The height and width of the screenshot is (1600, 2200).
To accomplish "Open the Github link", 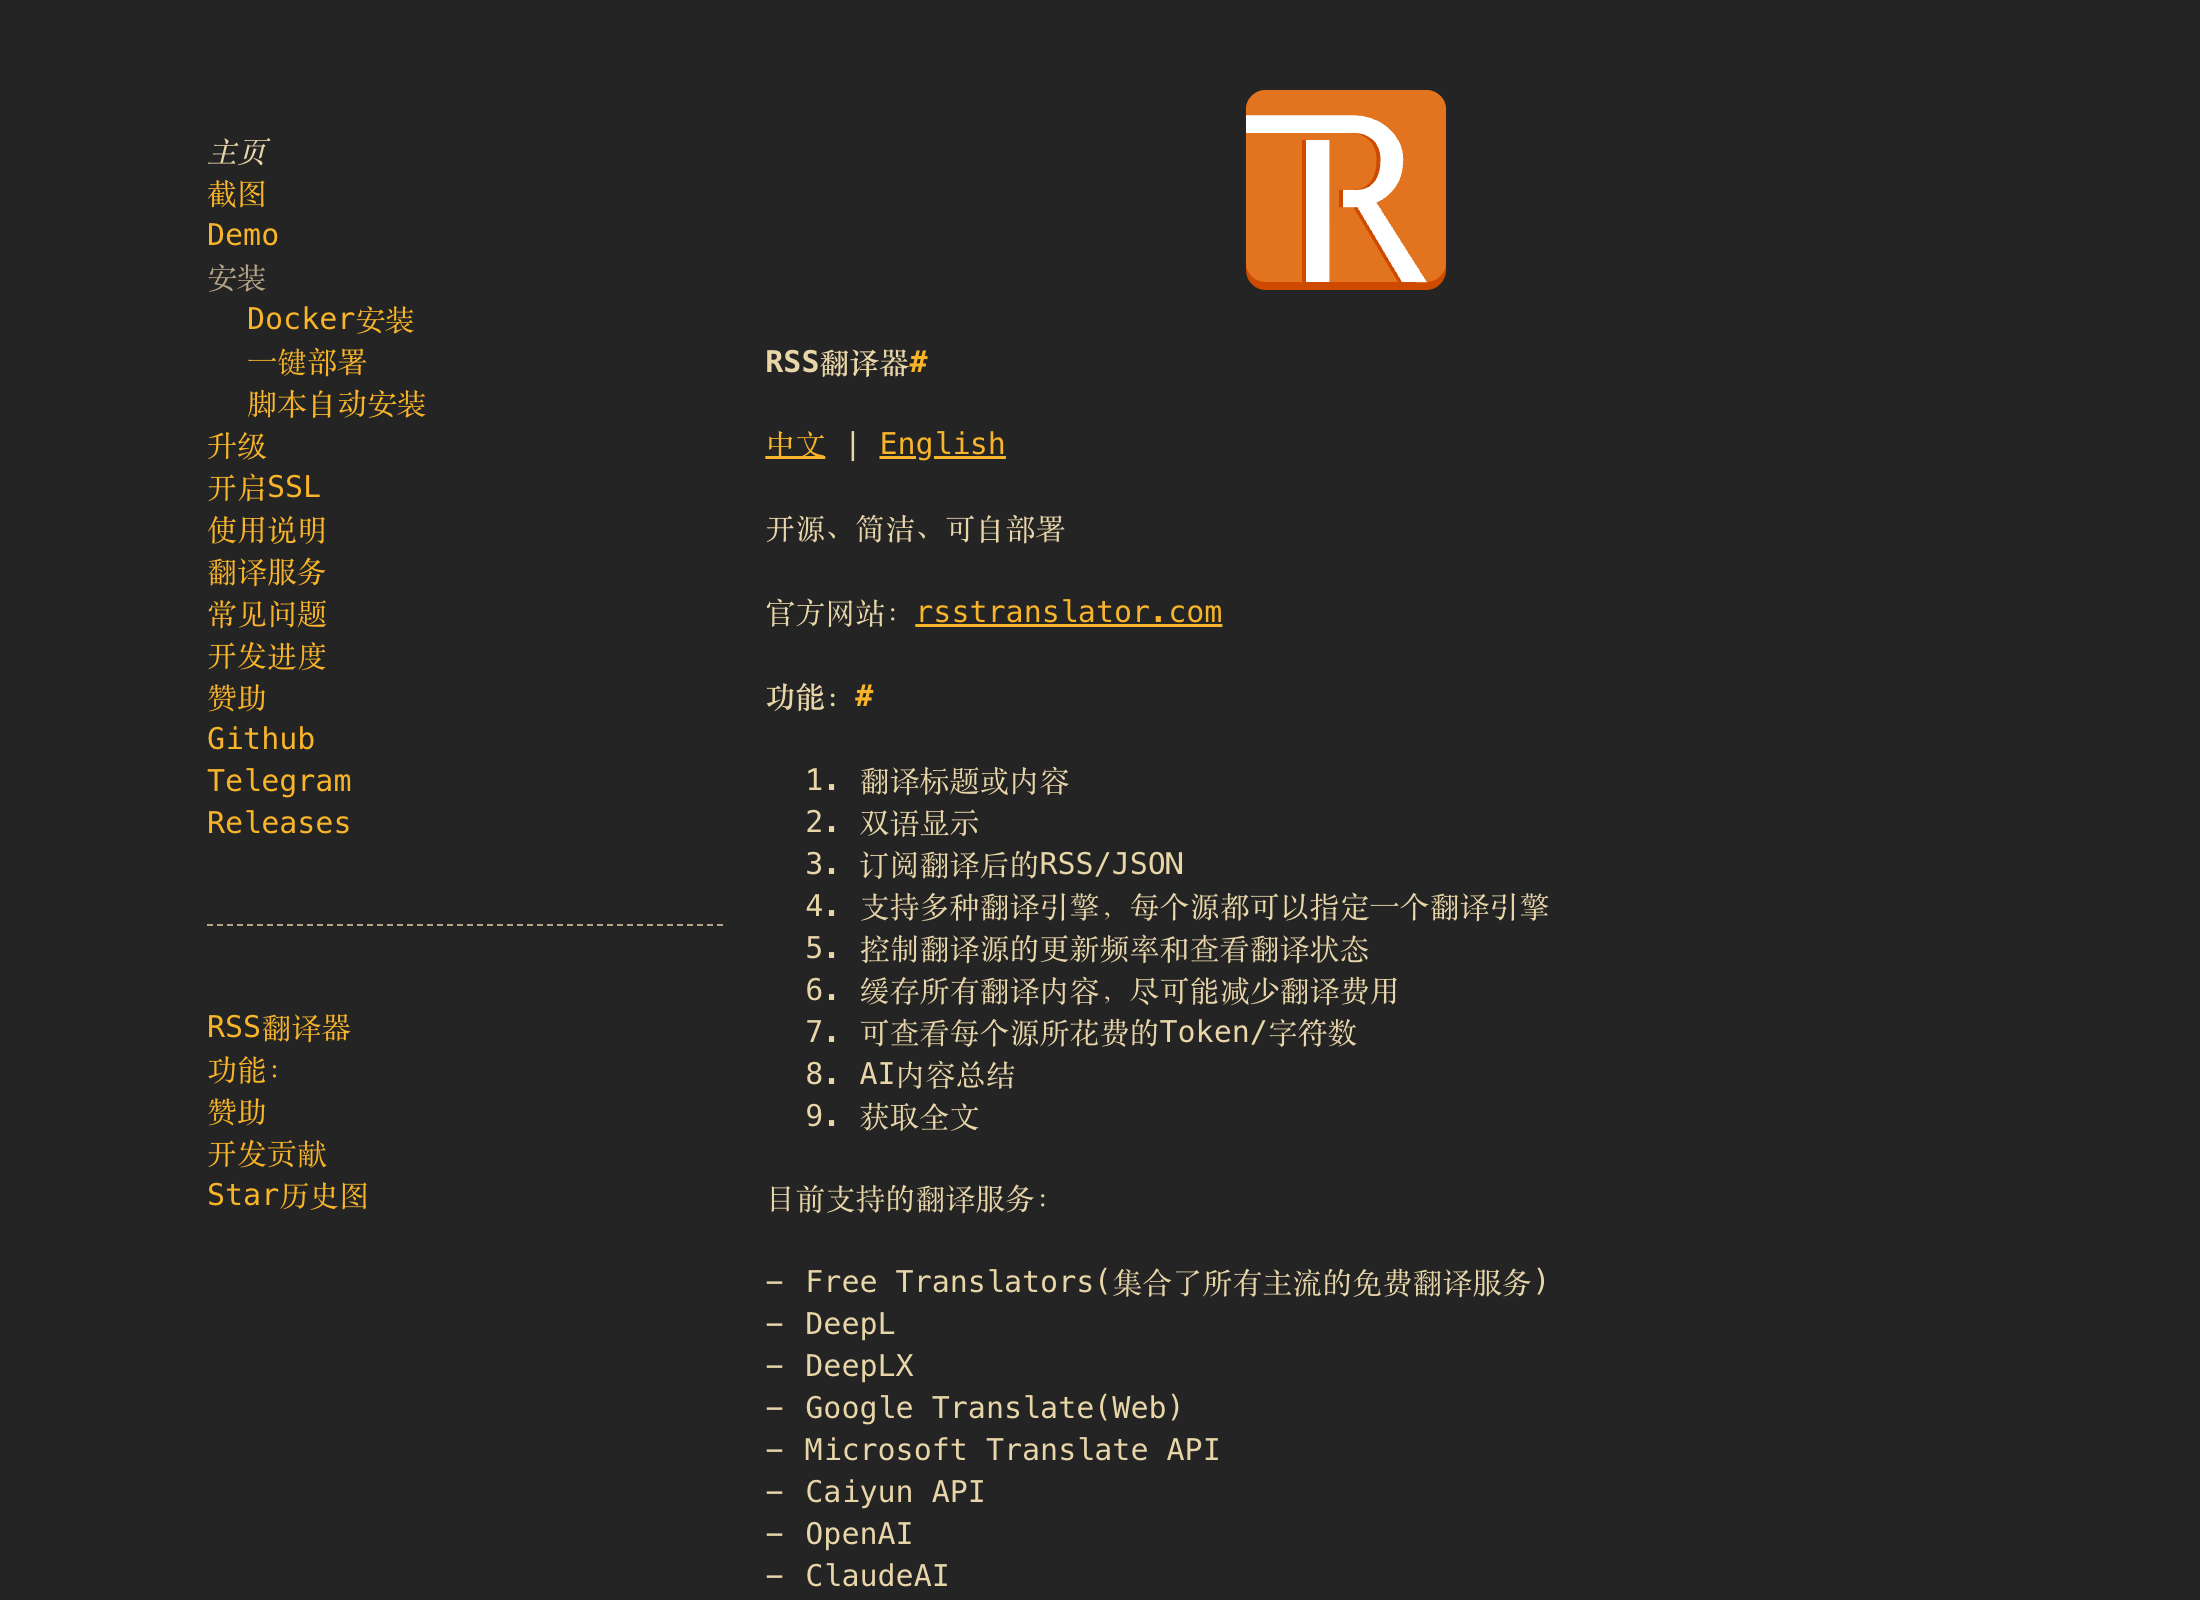I will point(261,739).
